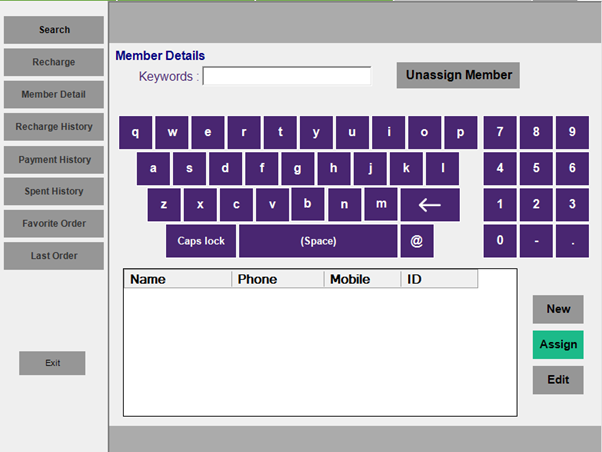The image size is (602, 452).
Task: Tap the q key
Action: (x=136, y=132)
